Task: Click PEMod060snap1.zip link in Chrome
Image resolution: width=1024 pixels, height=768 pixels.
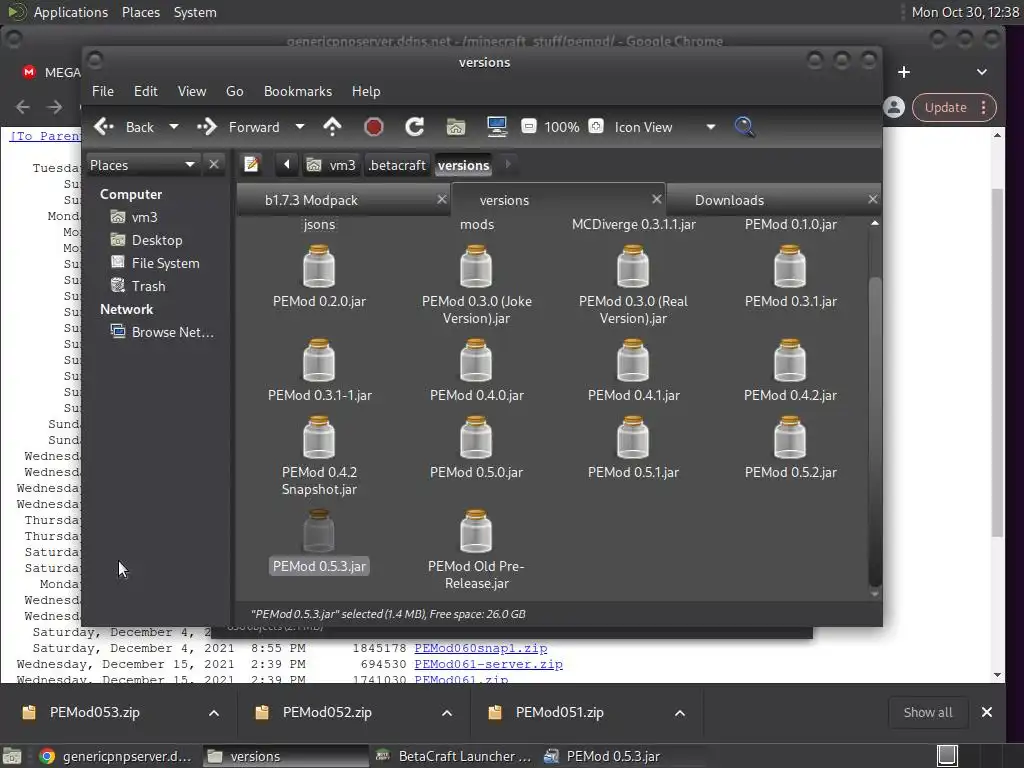Action: [x=481, y=648]
